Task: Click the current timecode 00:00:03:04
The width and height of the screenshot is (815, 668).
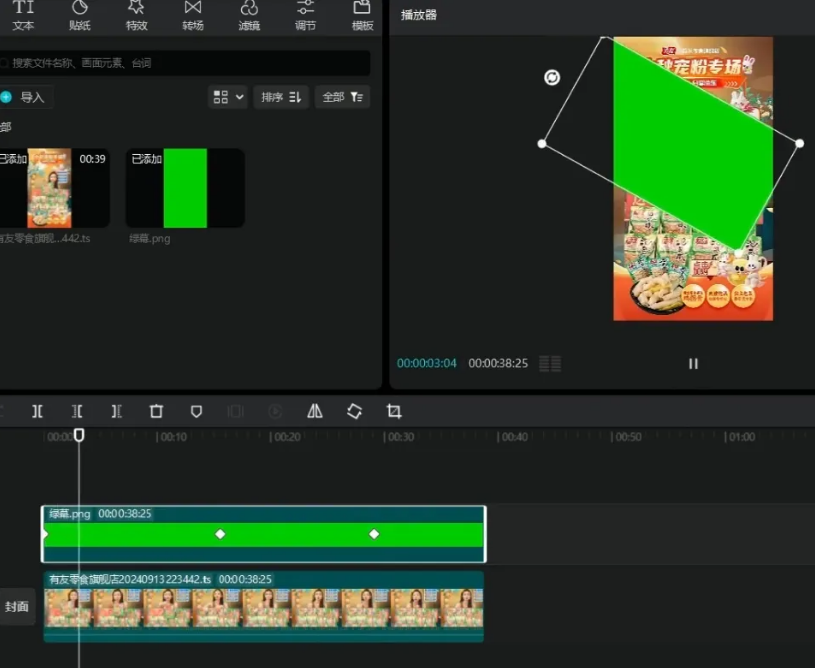Action: (x=427, y=363)
